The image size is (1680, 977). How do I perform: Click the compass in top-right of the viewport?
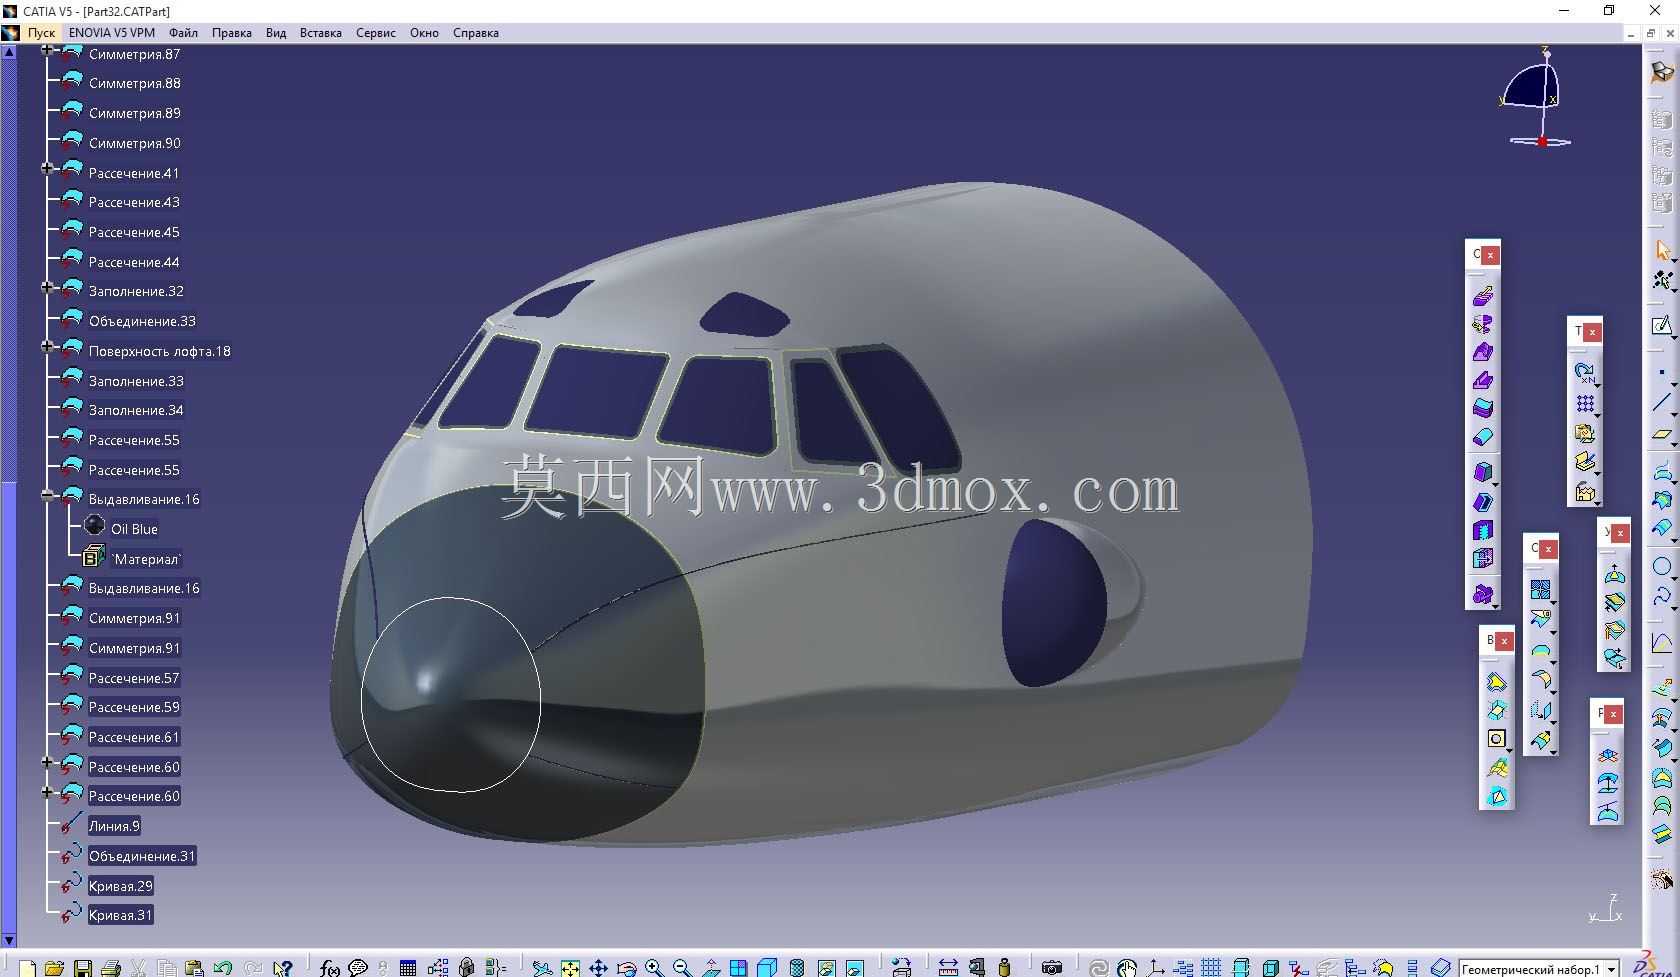1534,97
